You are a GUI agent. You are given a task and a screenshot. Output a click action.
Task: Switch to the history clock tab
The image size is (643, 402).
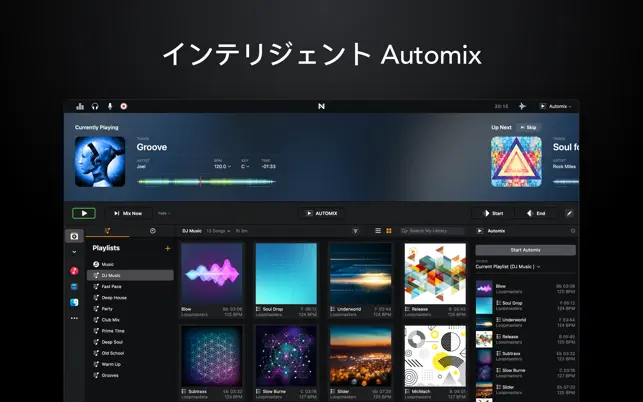[153, 231]
